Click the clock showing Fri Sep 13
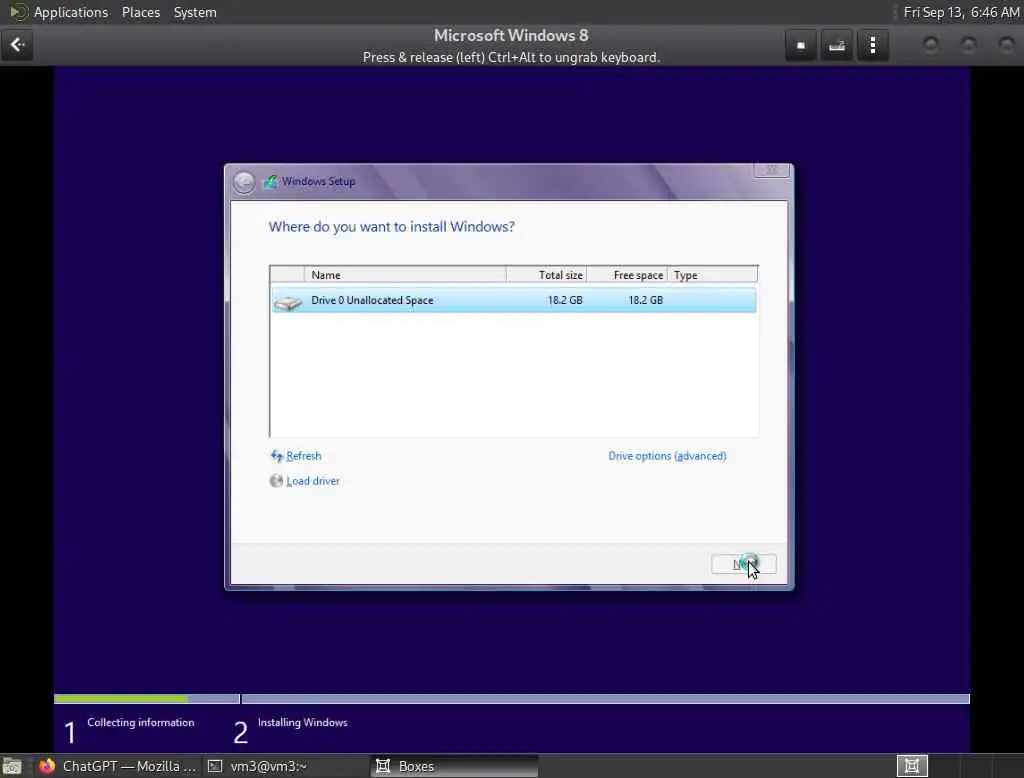1024x778 pixels. pyautogui.click(x=961, y=12)
